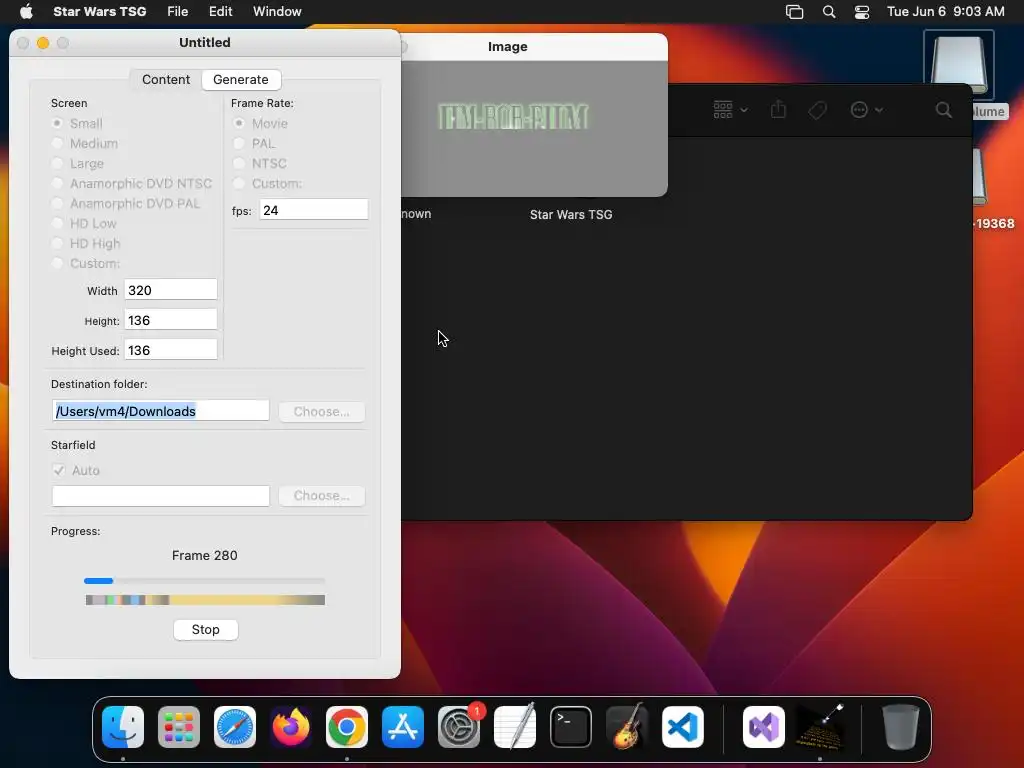Click the fps input field
Screen dimensions: 1024x768
[313, 210]
